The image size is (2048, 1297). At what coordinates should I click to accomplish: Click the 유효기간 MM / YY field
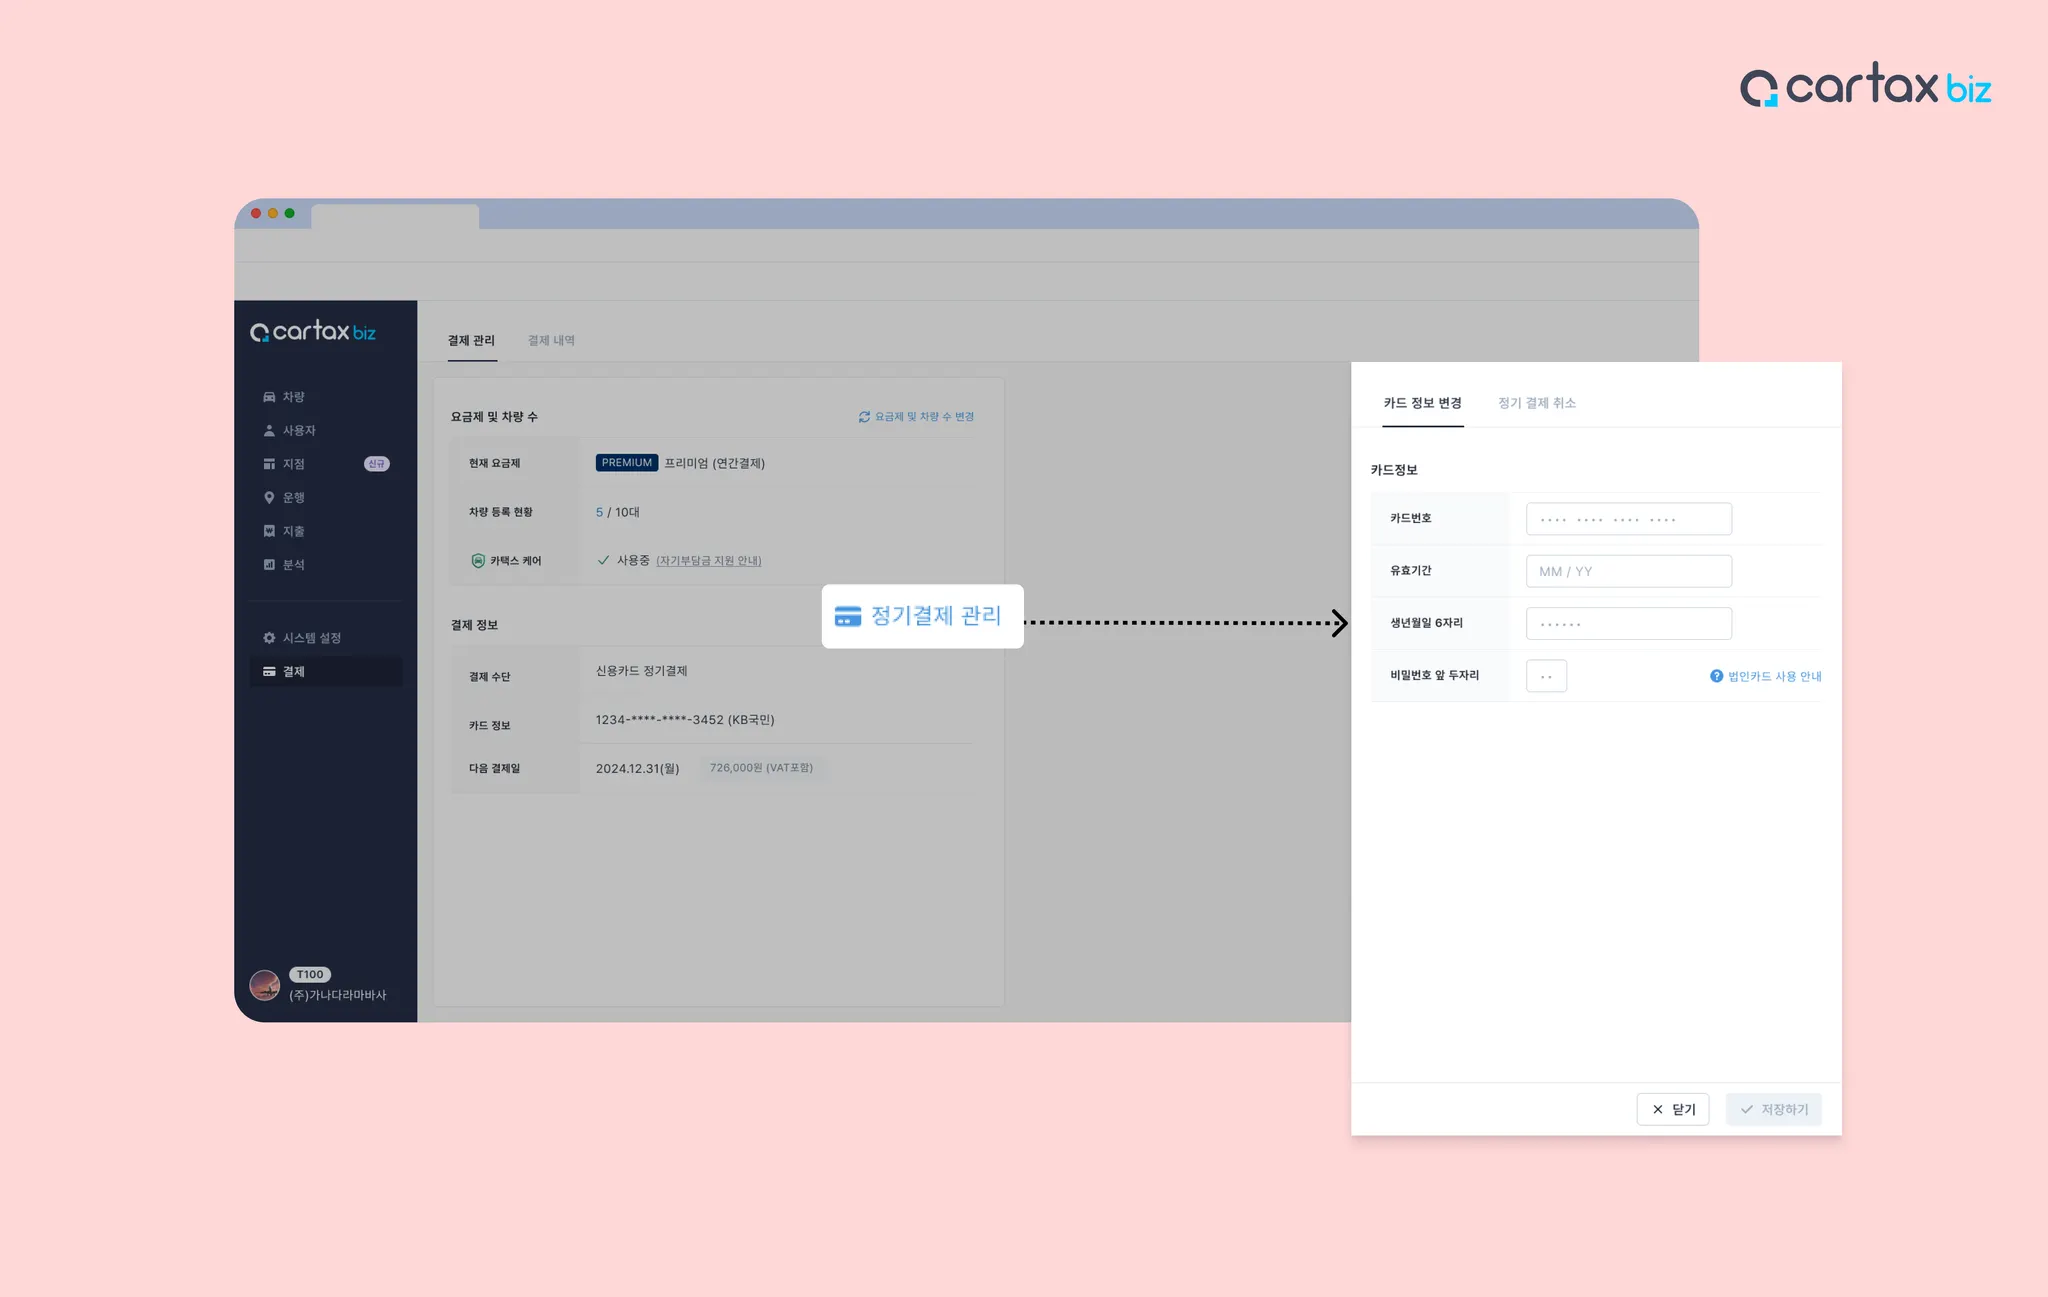coord(1628,571)
